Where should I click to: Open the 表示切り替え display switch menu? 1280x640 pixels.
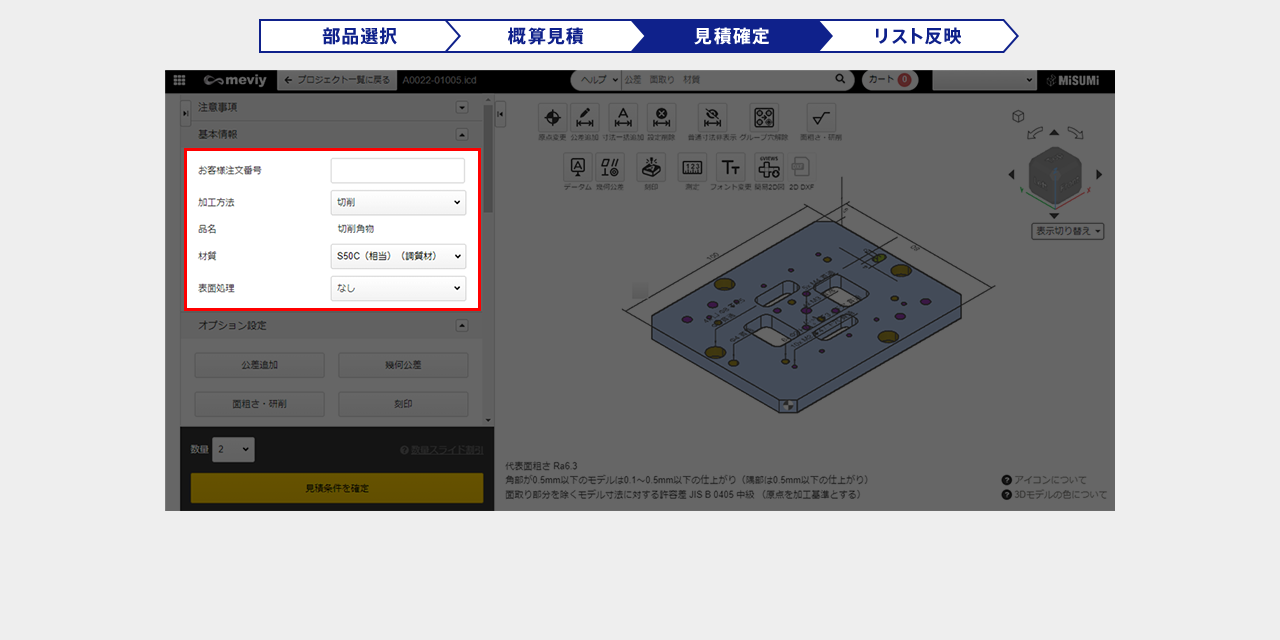pos(1068,232)
